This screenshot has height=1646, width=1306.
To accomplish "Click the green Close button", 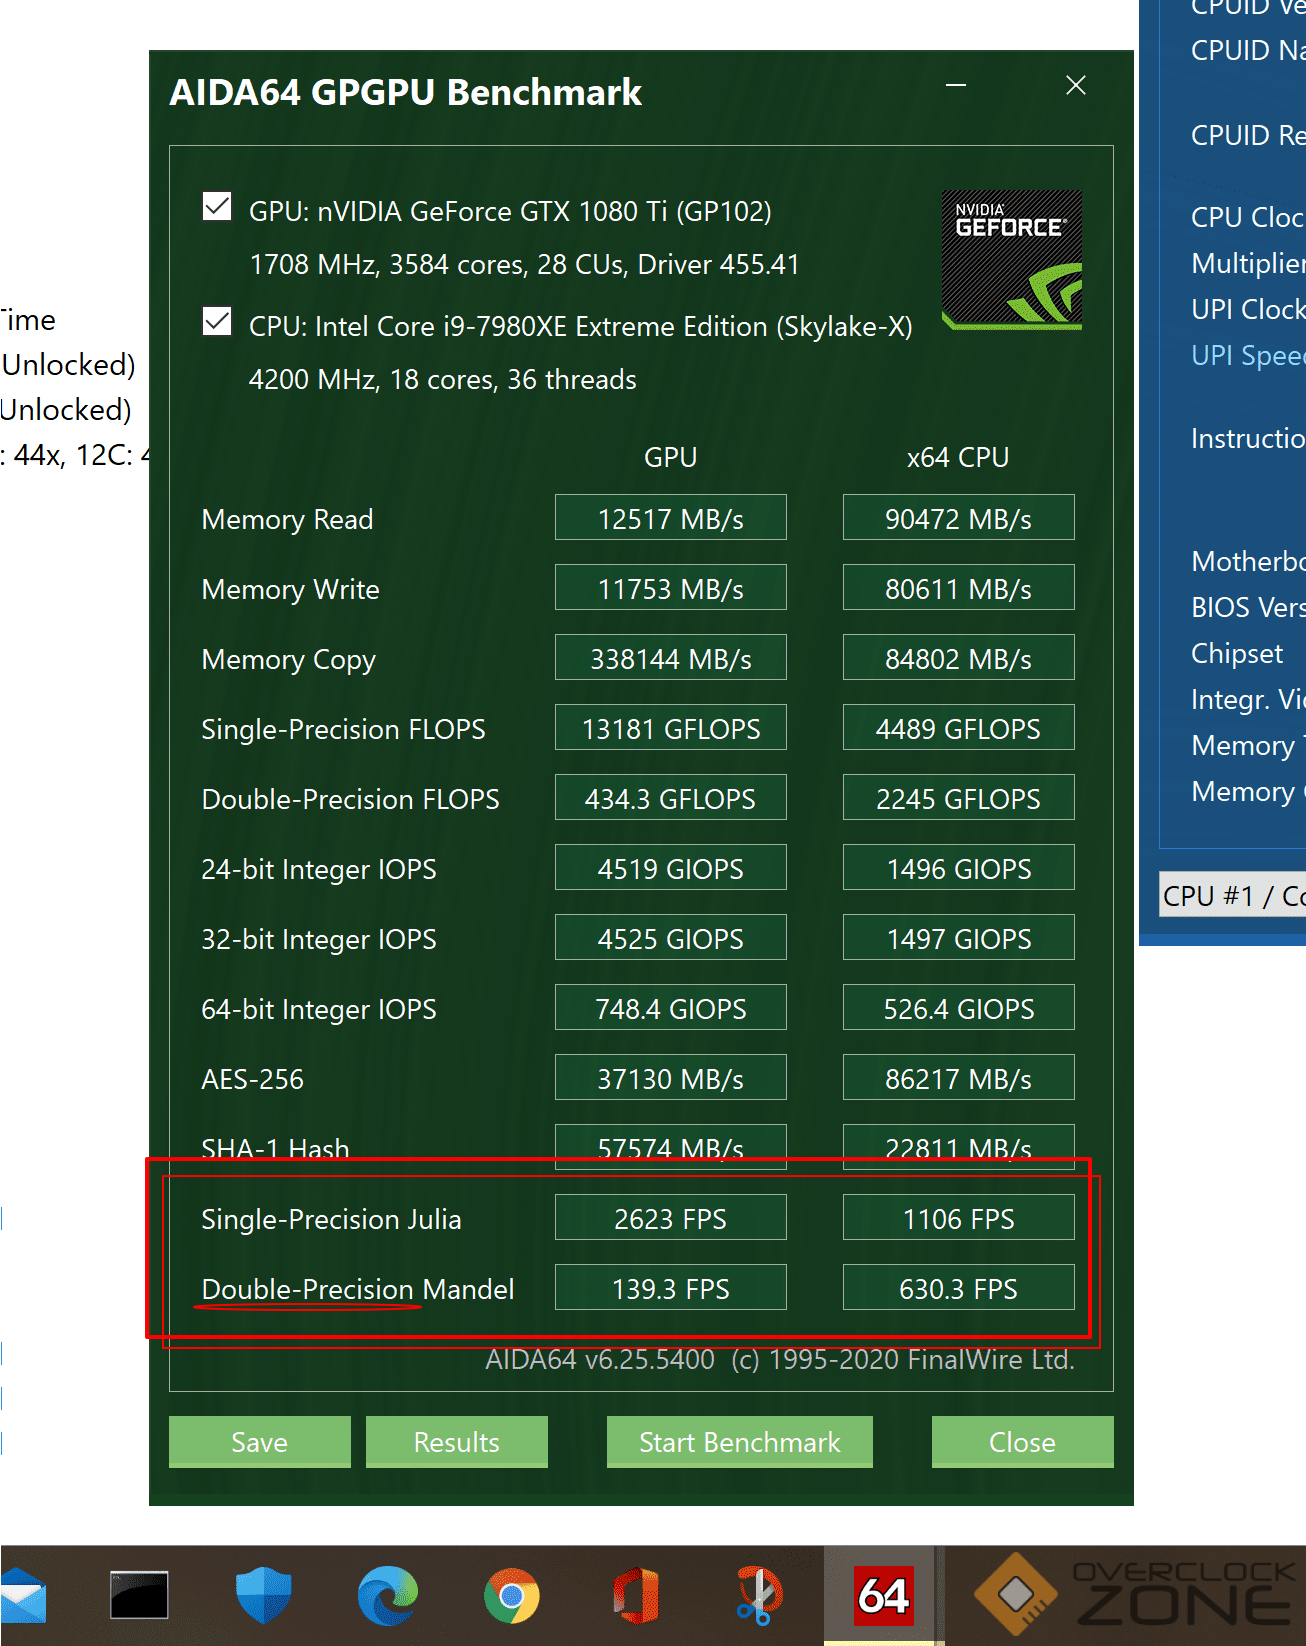I will coord(1021,1441).
